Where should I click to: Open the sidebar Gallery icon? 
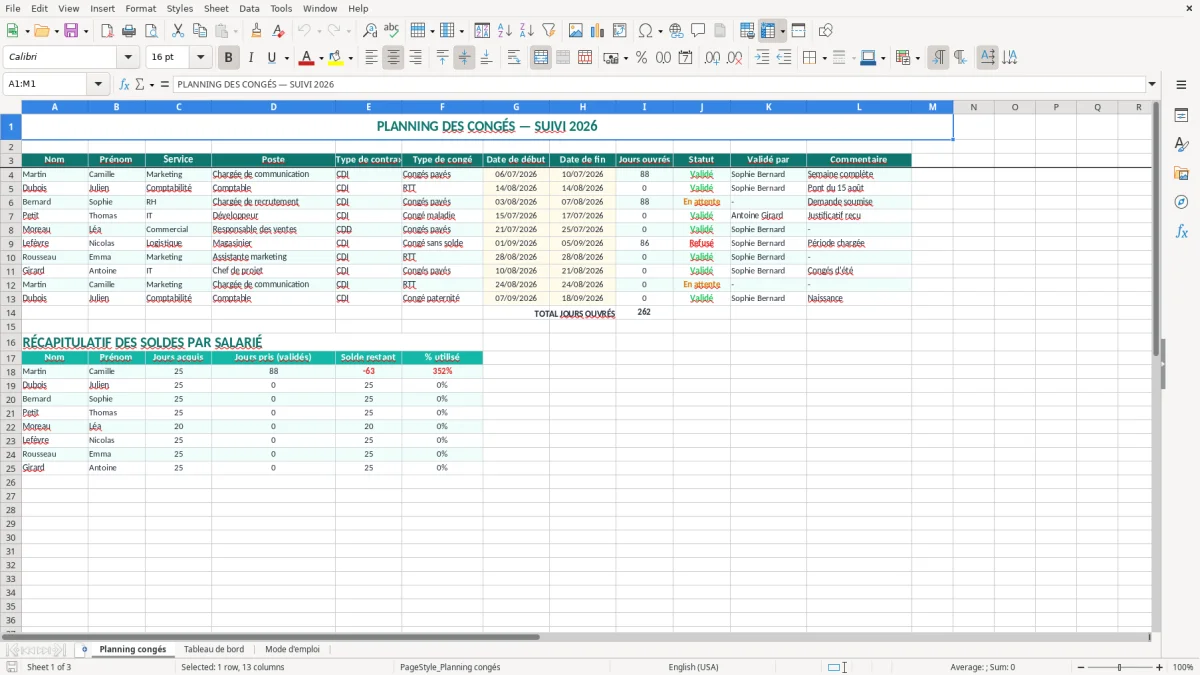click(x=1181, y=173)
